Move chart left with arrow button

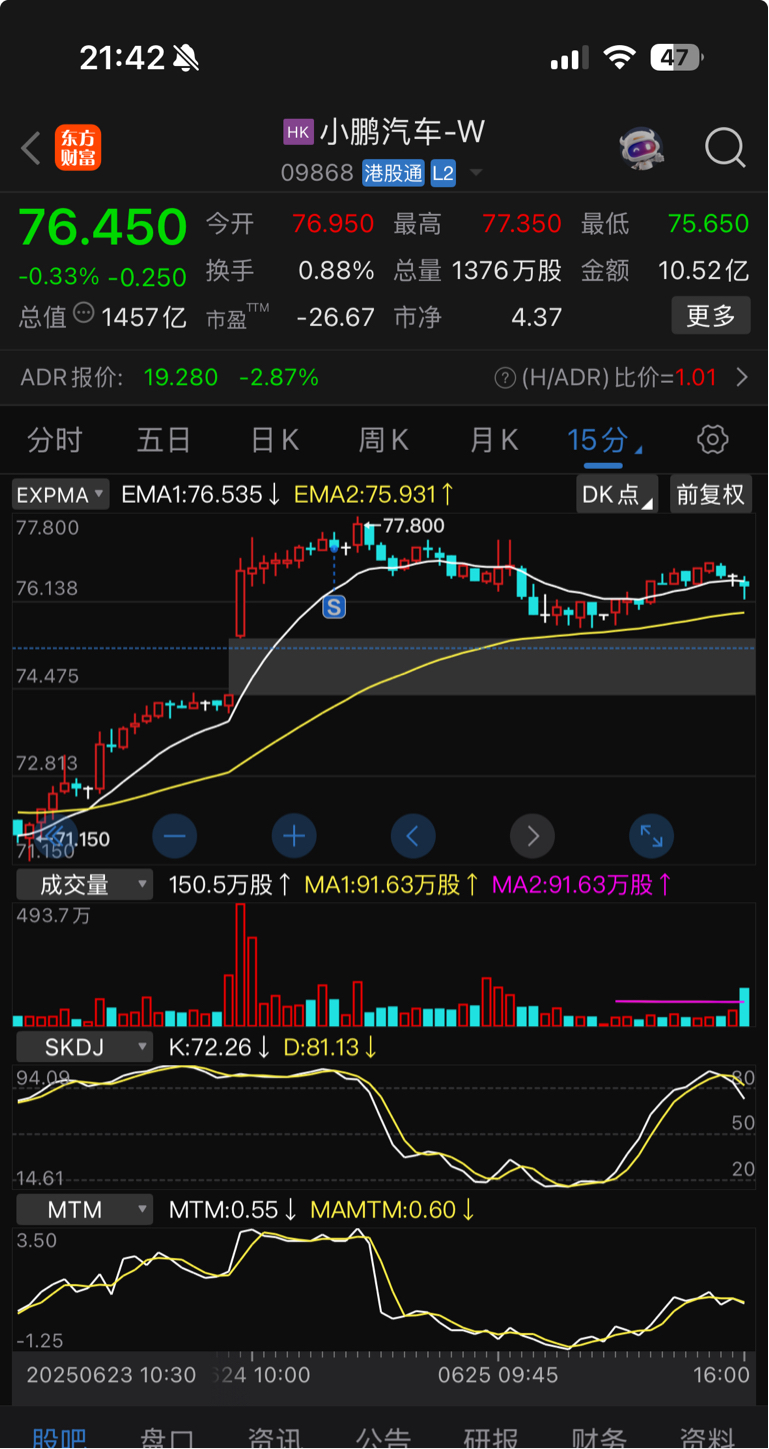(413, 835)
